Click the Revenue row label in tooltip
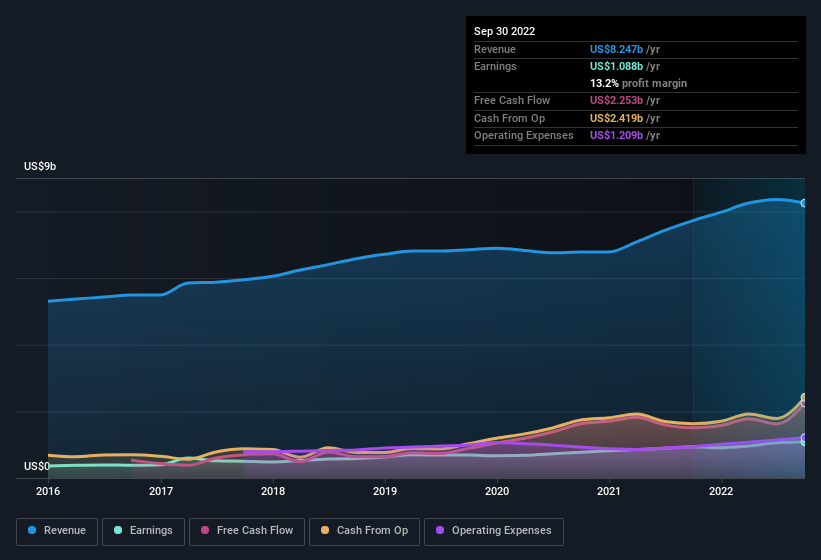Viewport: 821px width, 560px height. pos(495,49)
